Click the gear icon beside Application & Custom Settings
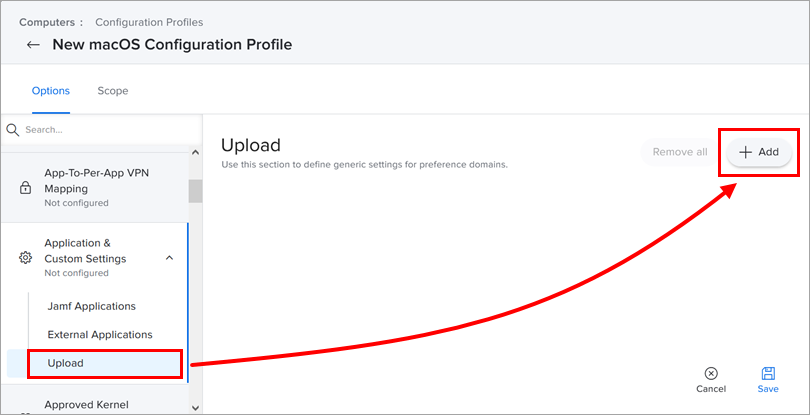 [26, 258]
